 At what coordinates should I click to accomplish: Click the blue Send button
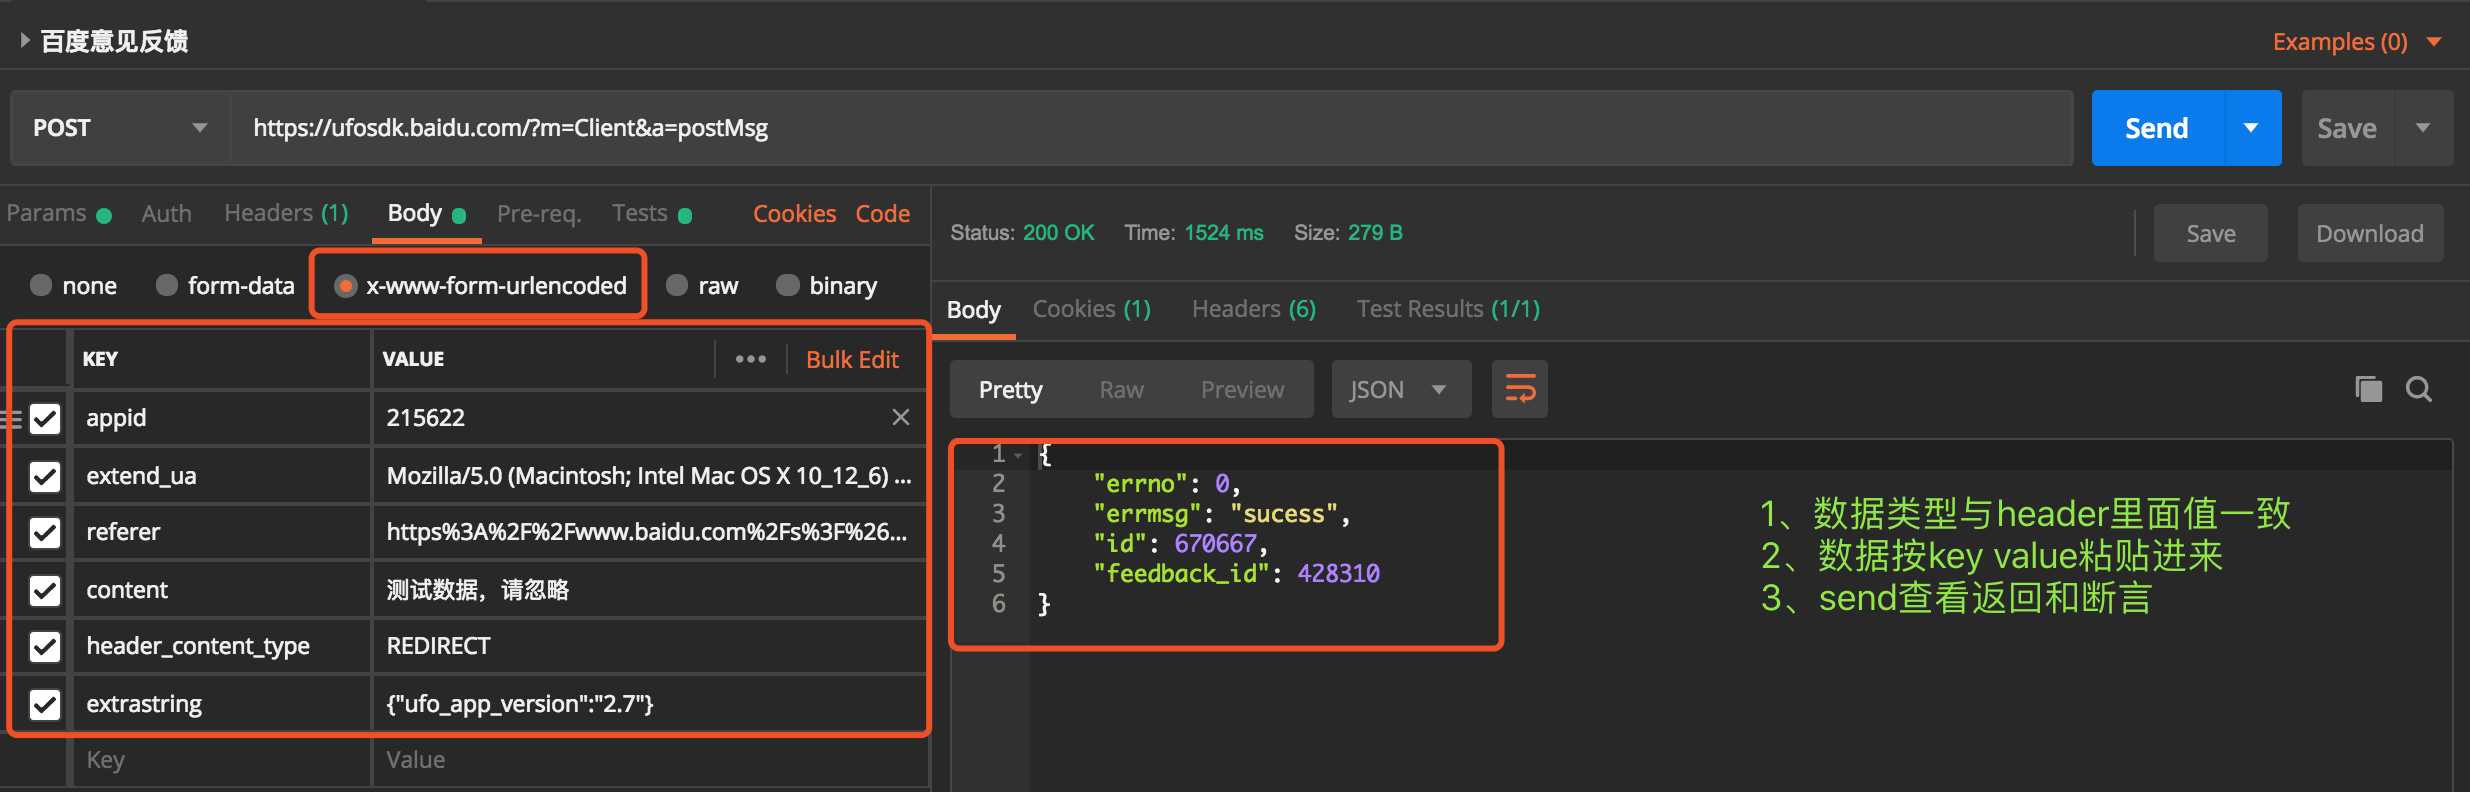pos(2158,128)
